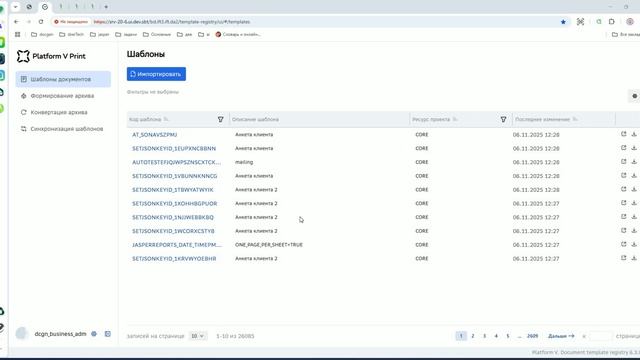Click dcgn_business_adm user avatar
Viewport: 640px width, 360px height.
click(x=22, y=333)
